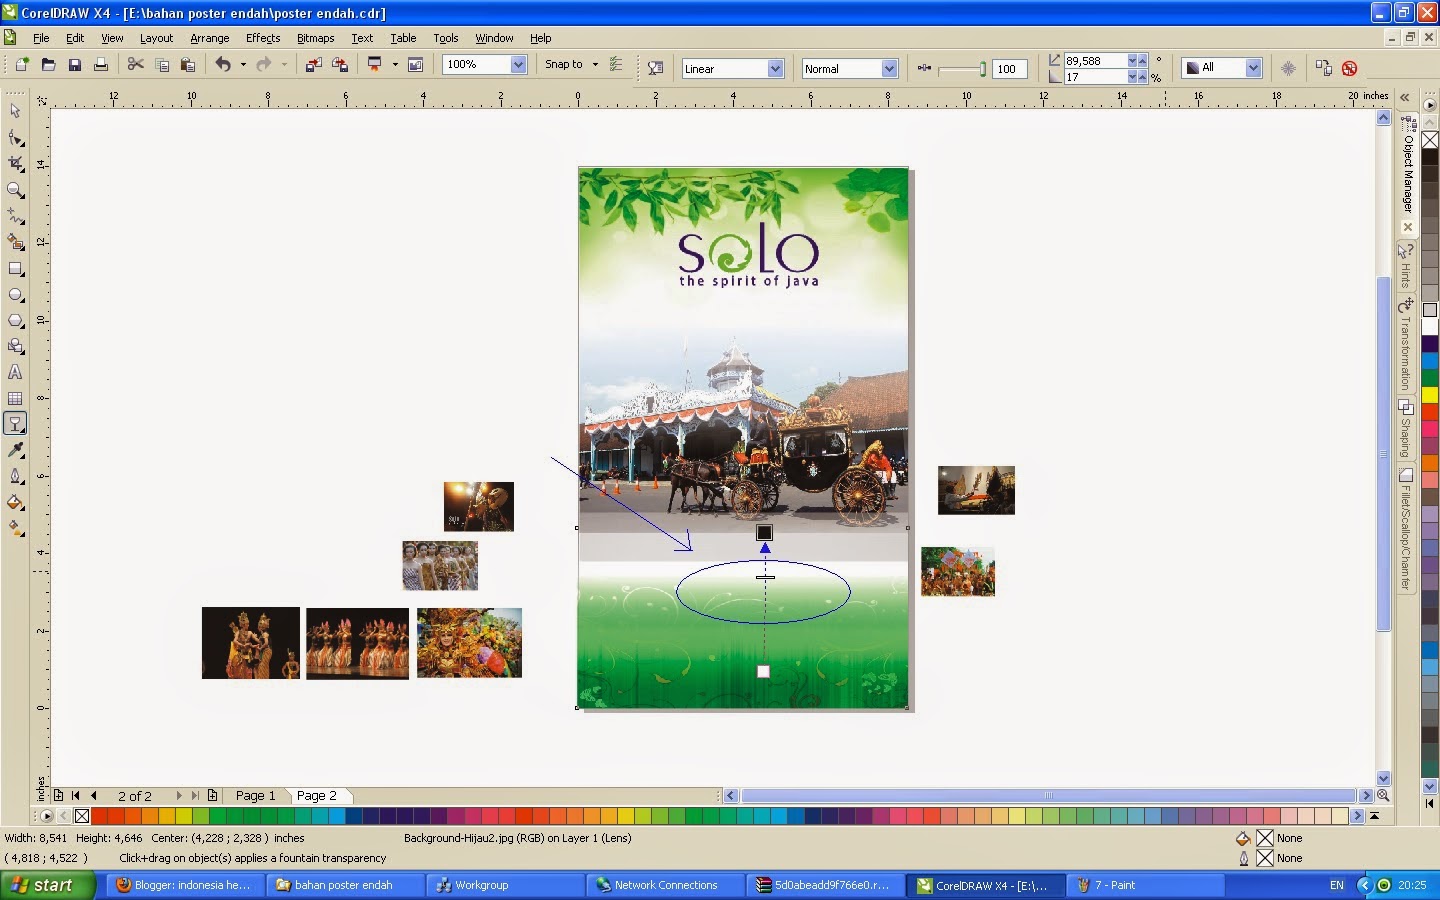
Task: Click the Copy Transparency Properties icon
Action: point(1324,68)
